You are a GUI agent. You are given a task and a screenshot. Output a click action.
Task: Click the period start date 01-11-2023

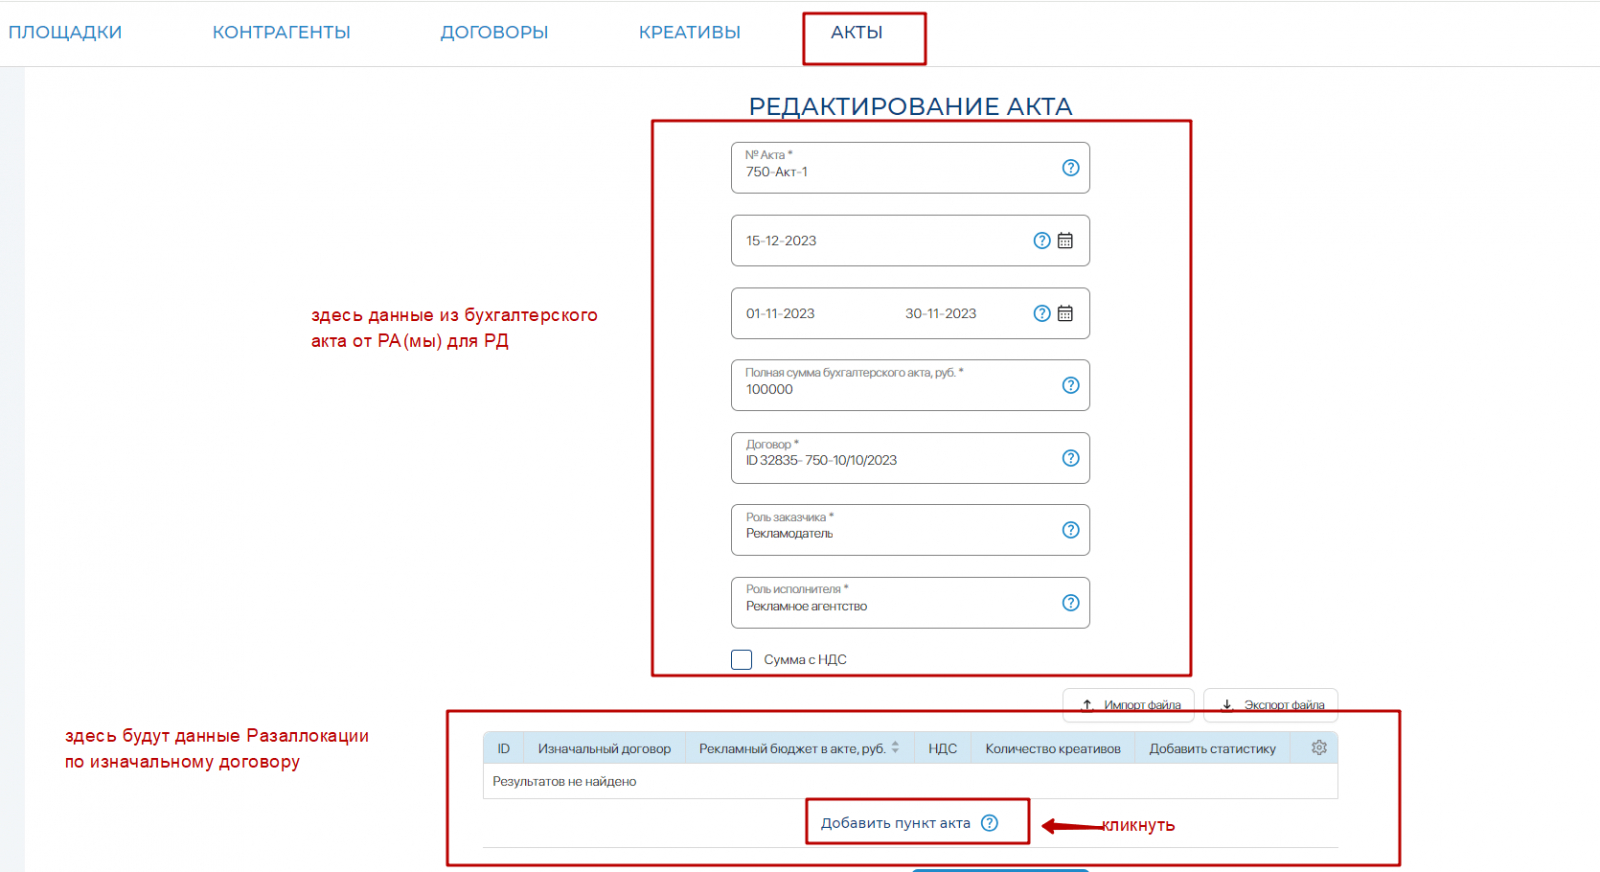[780, 314]
